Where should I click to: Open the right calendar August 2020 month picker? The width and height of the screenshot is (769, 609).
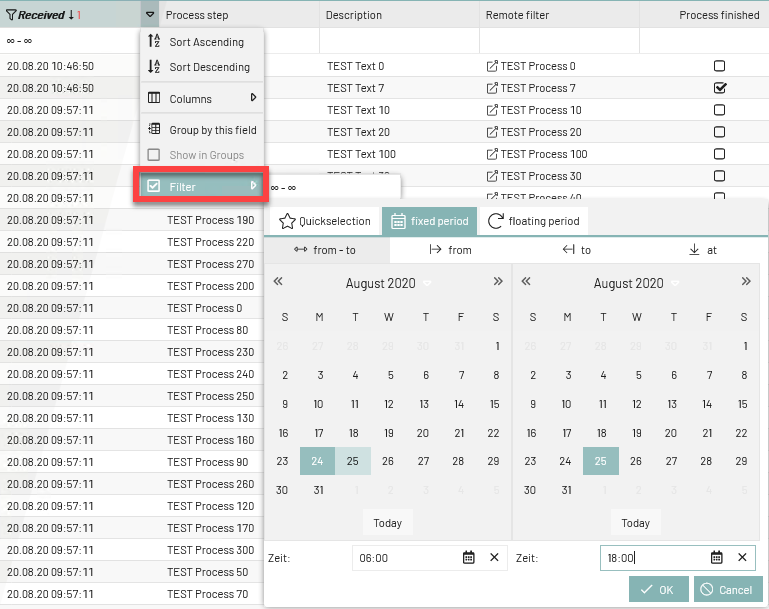tap(636, 283)
